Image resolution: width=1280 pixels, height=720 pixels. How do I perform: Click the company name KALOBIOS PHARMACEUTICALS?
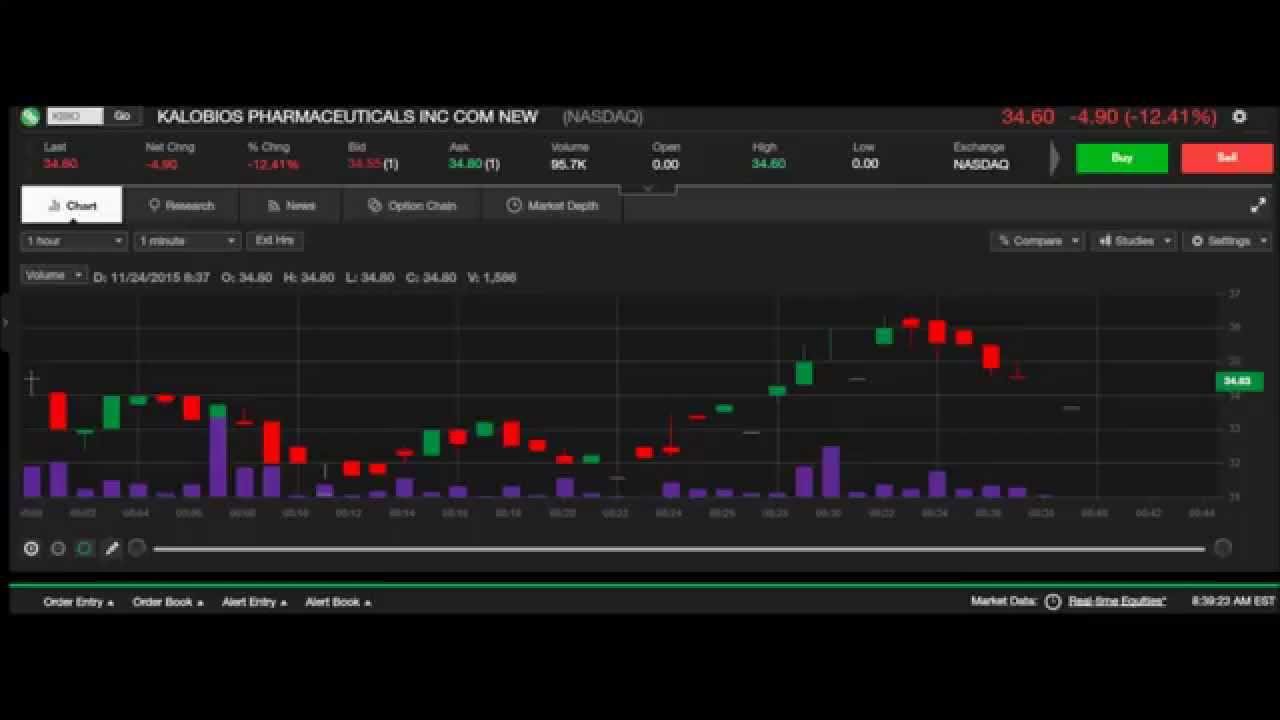(347, 117)
